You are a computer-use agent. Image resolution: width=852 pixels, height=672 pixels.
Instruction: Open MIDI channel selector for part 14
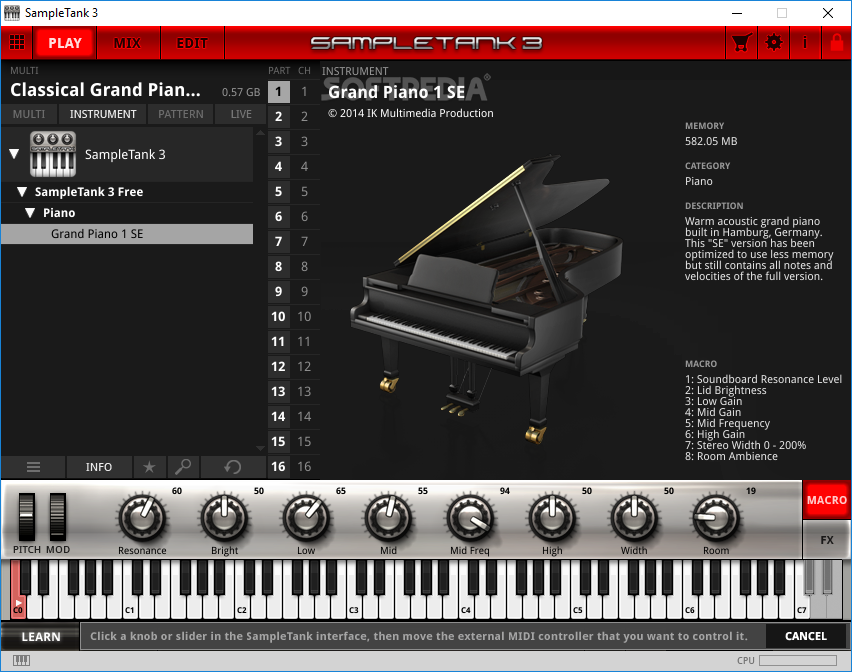click(x=304, y=417)
